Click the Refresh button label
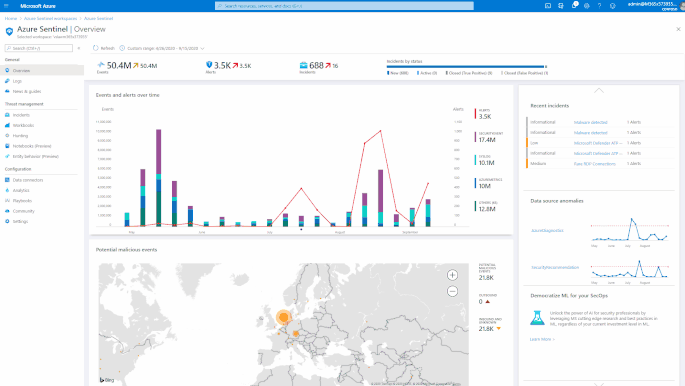The image size is (685, 386). point(107,48)
